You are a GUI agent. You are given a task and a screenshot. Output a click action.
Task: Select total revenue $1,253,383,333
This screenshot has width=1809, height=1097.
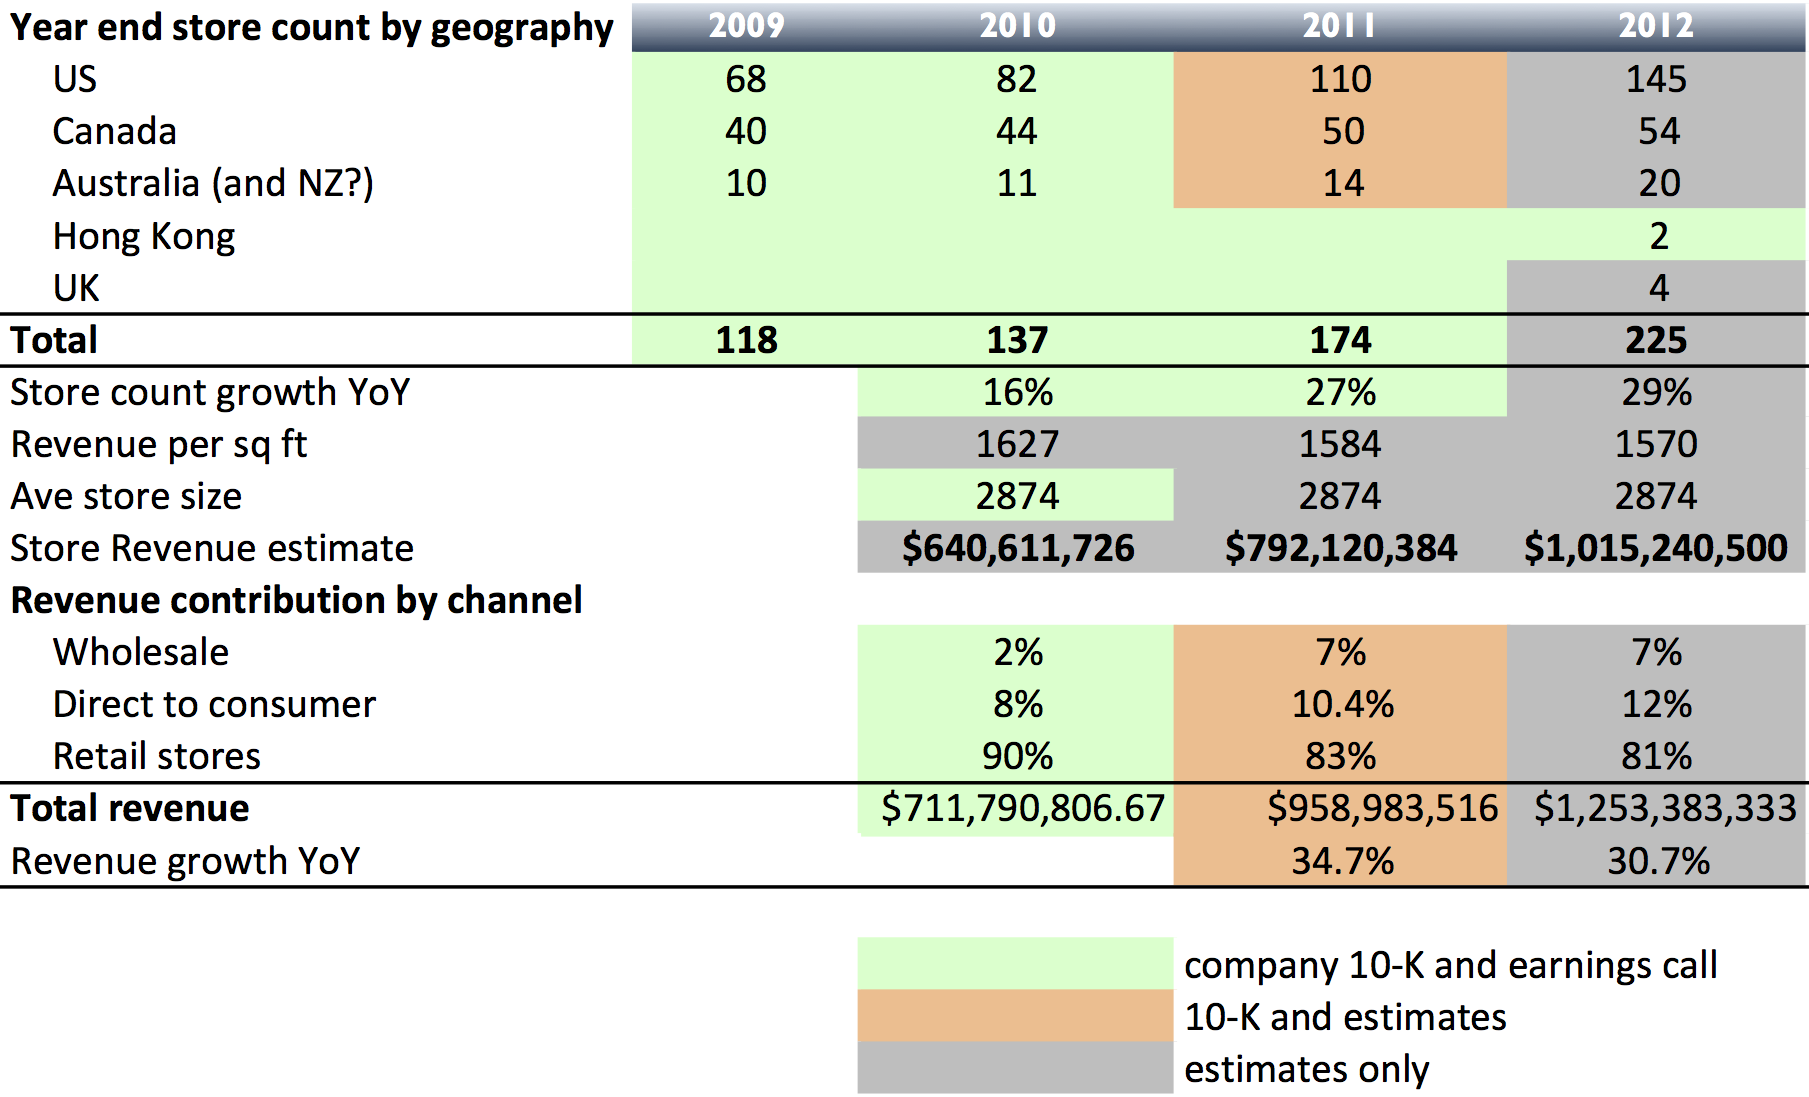[1666, 808]
